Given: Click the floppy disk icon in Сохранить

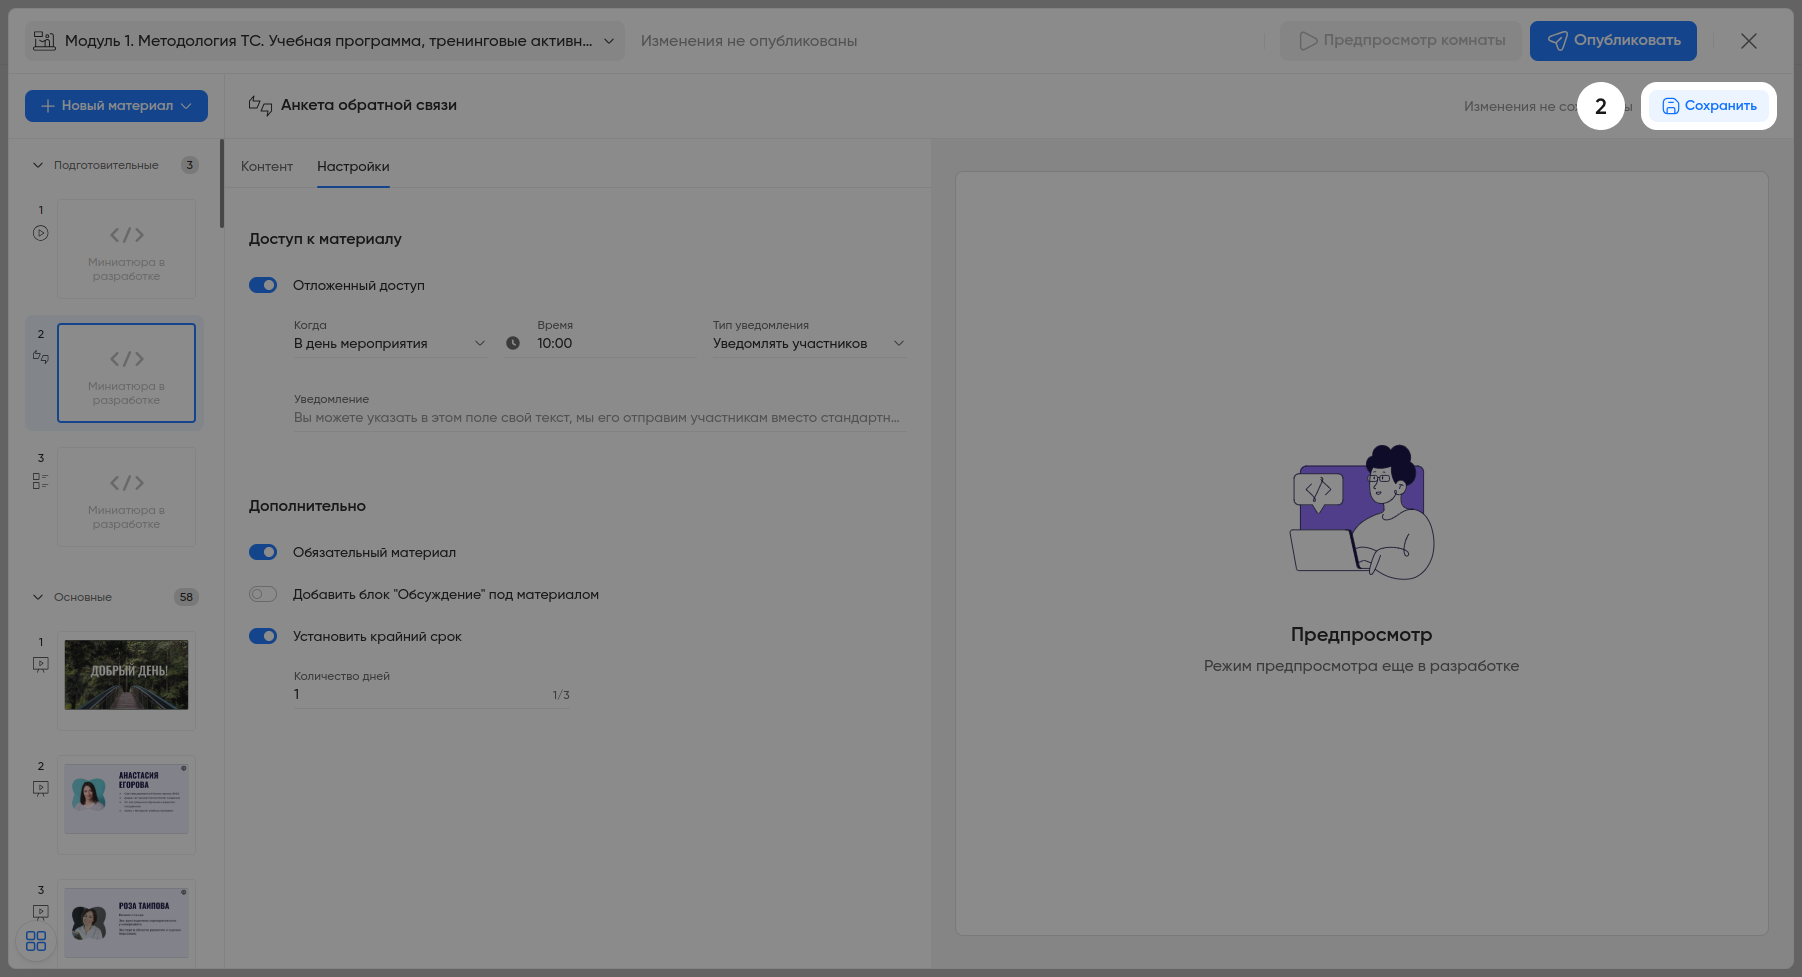Looking at the screenshot, I should click(1670, 106).
